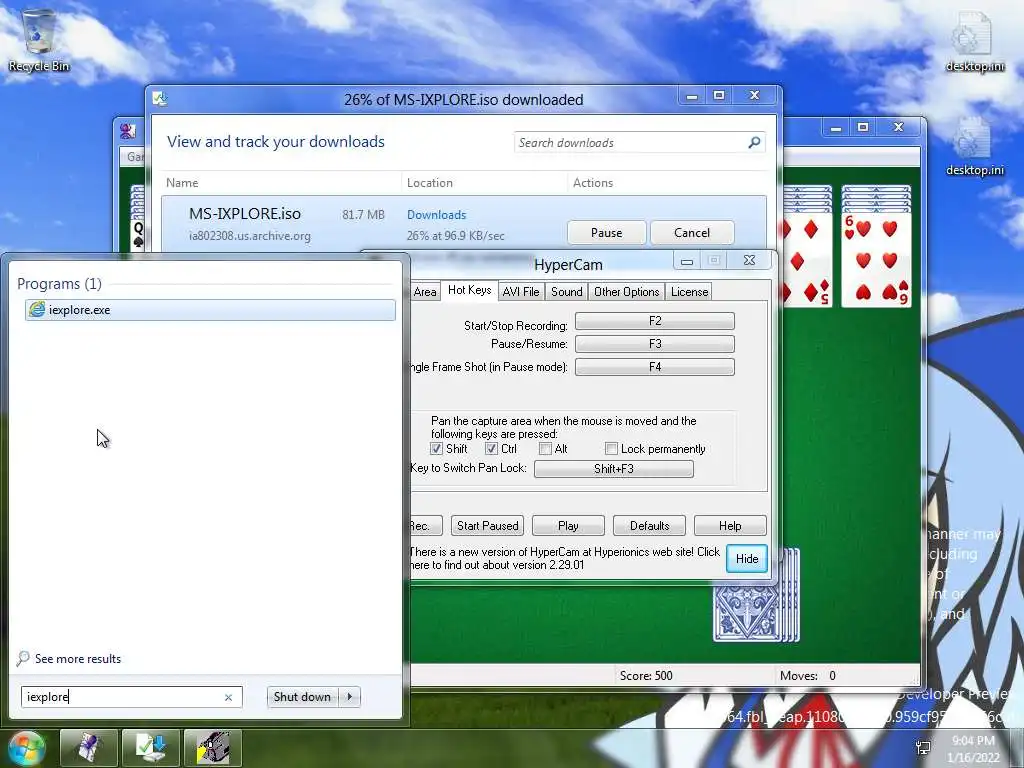
Task: Switch to the Screen Area tab
Action: 424,292
